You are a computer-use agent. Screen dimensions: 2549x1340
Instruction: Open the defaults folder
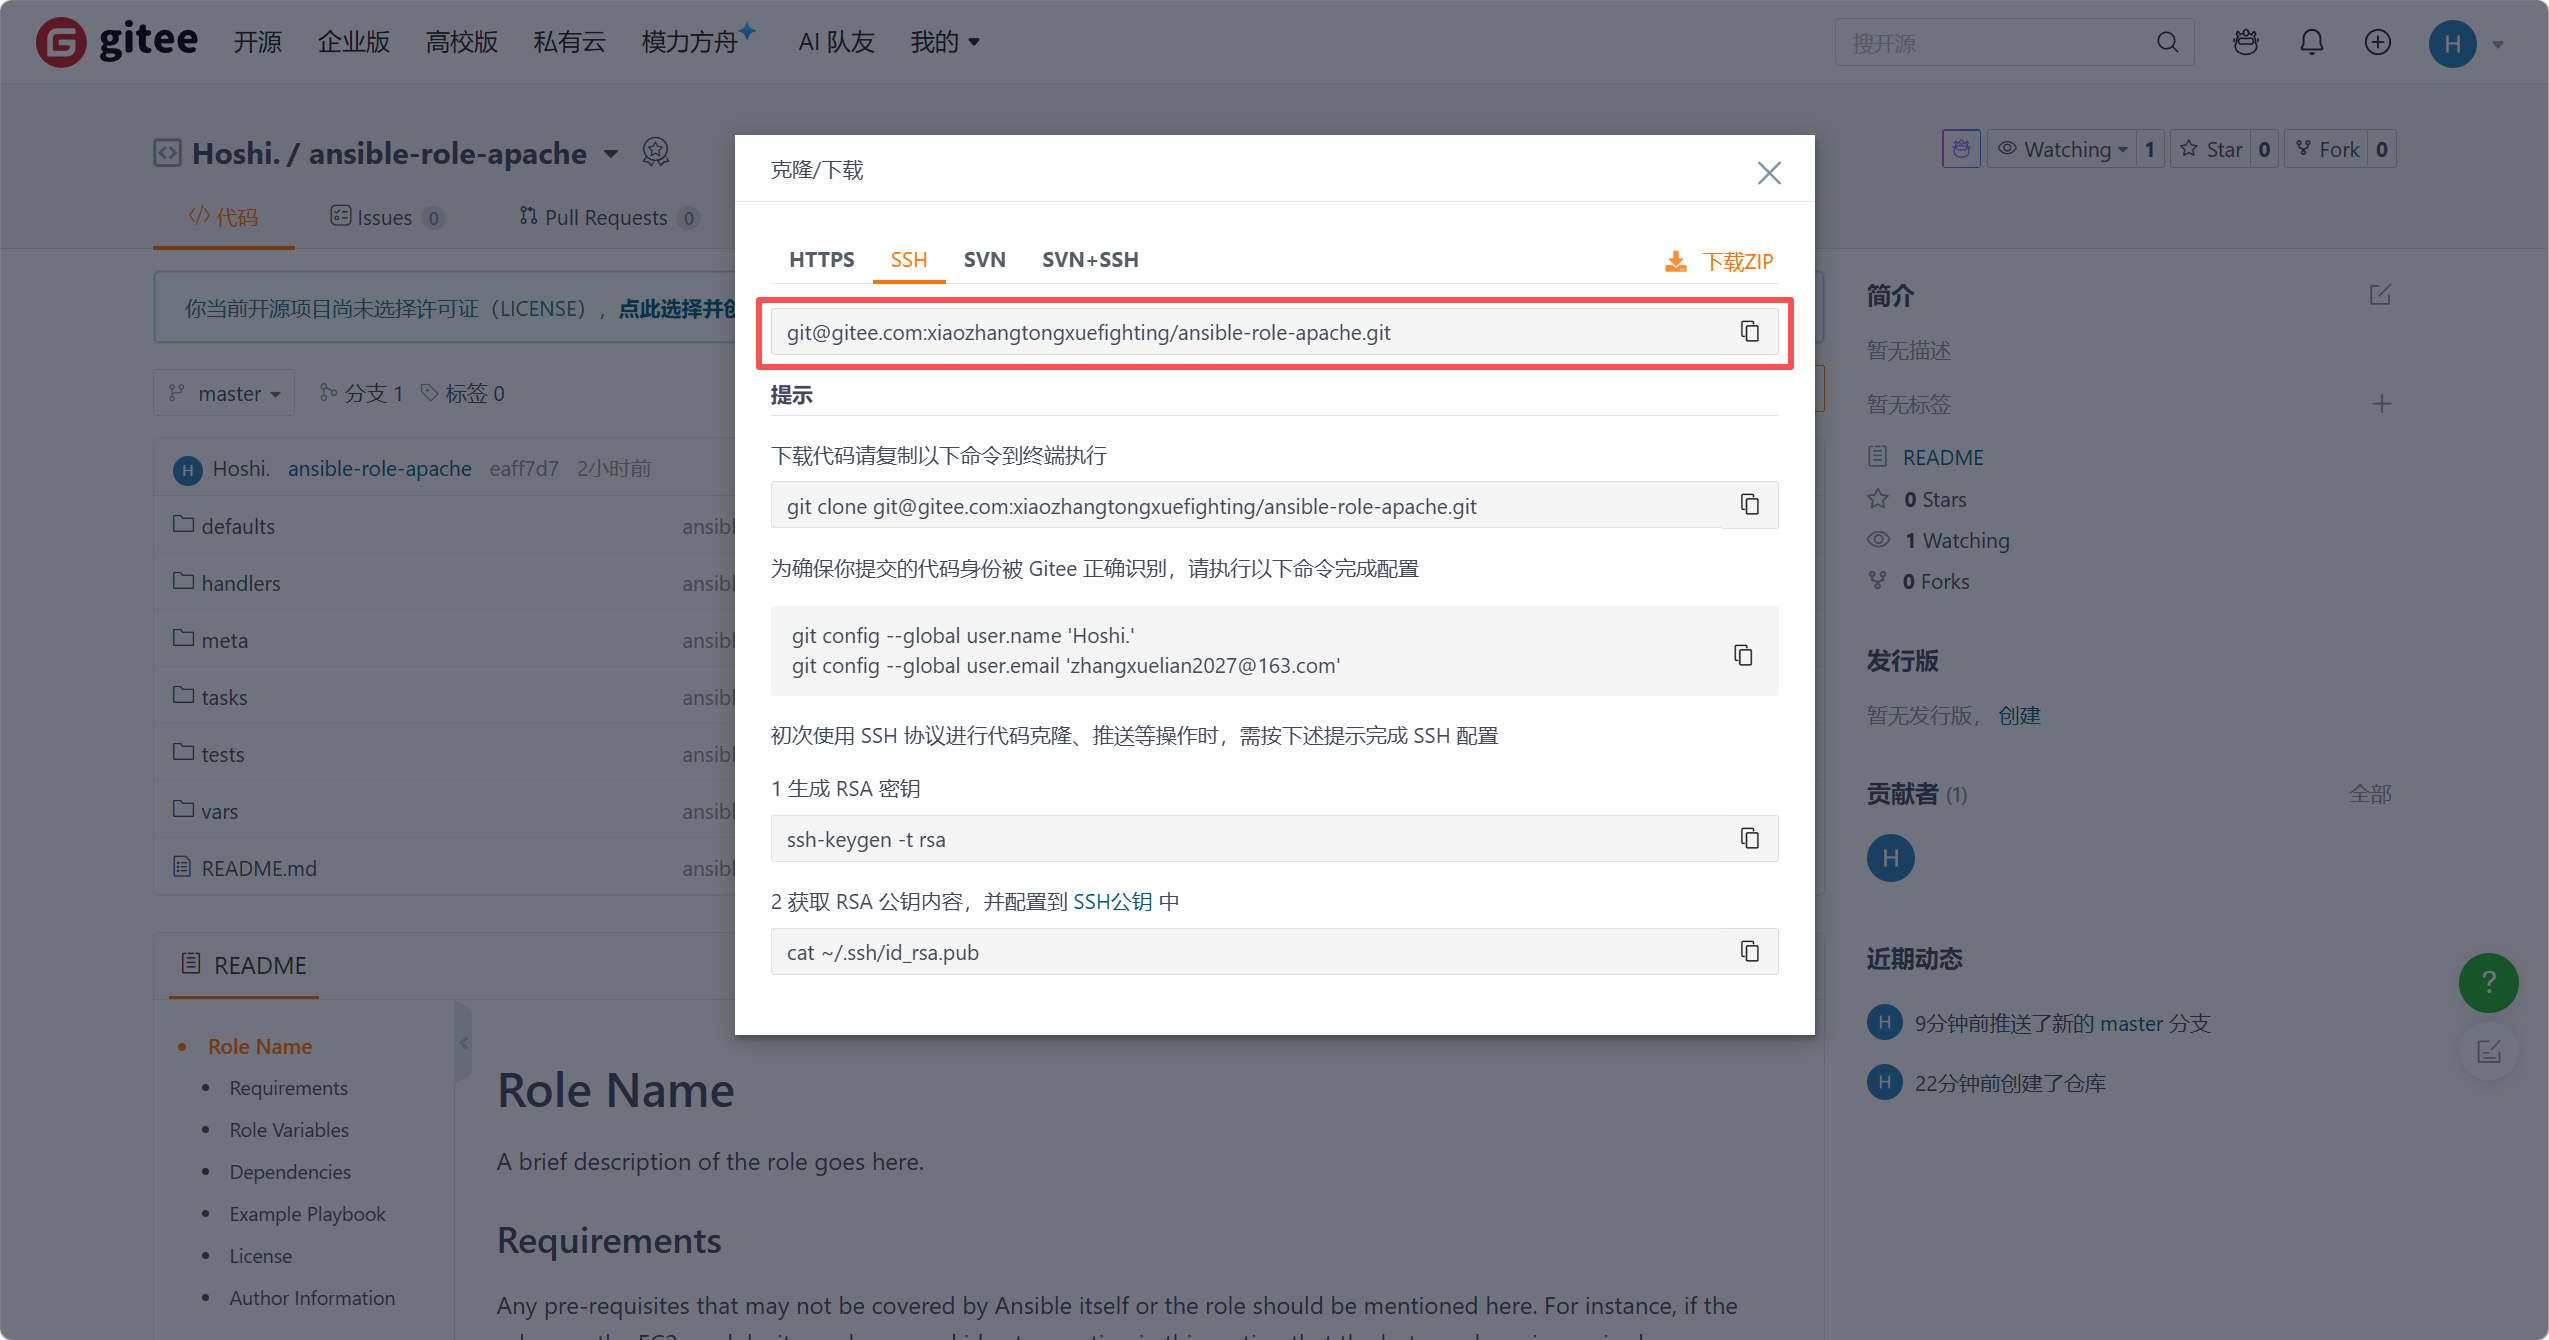point(238,526)
